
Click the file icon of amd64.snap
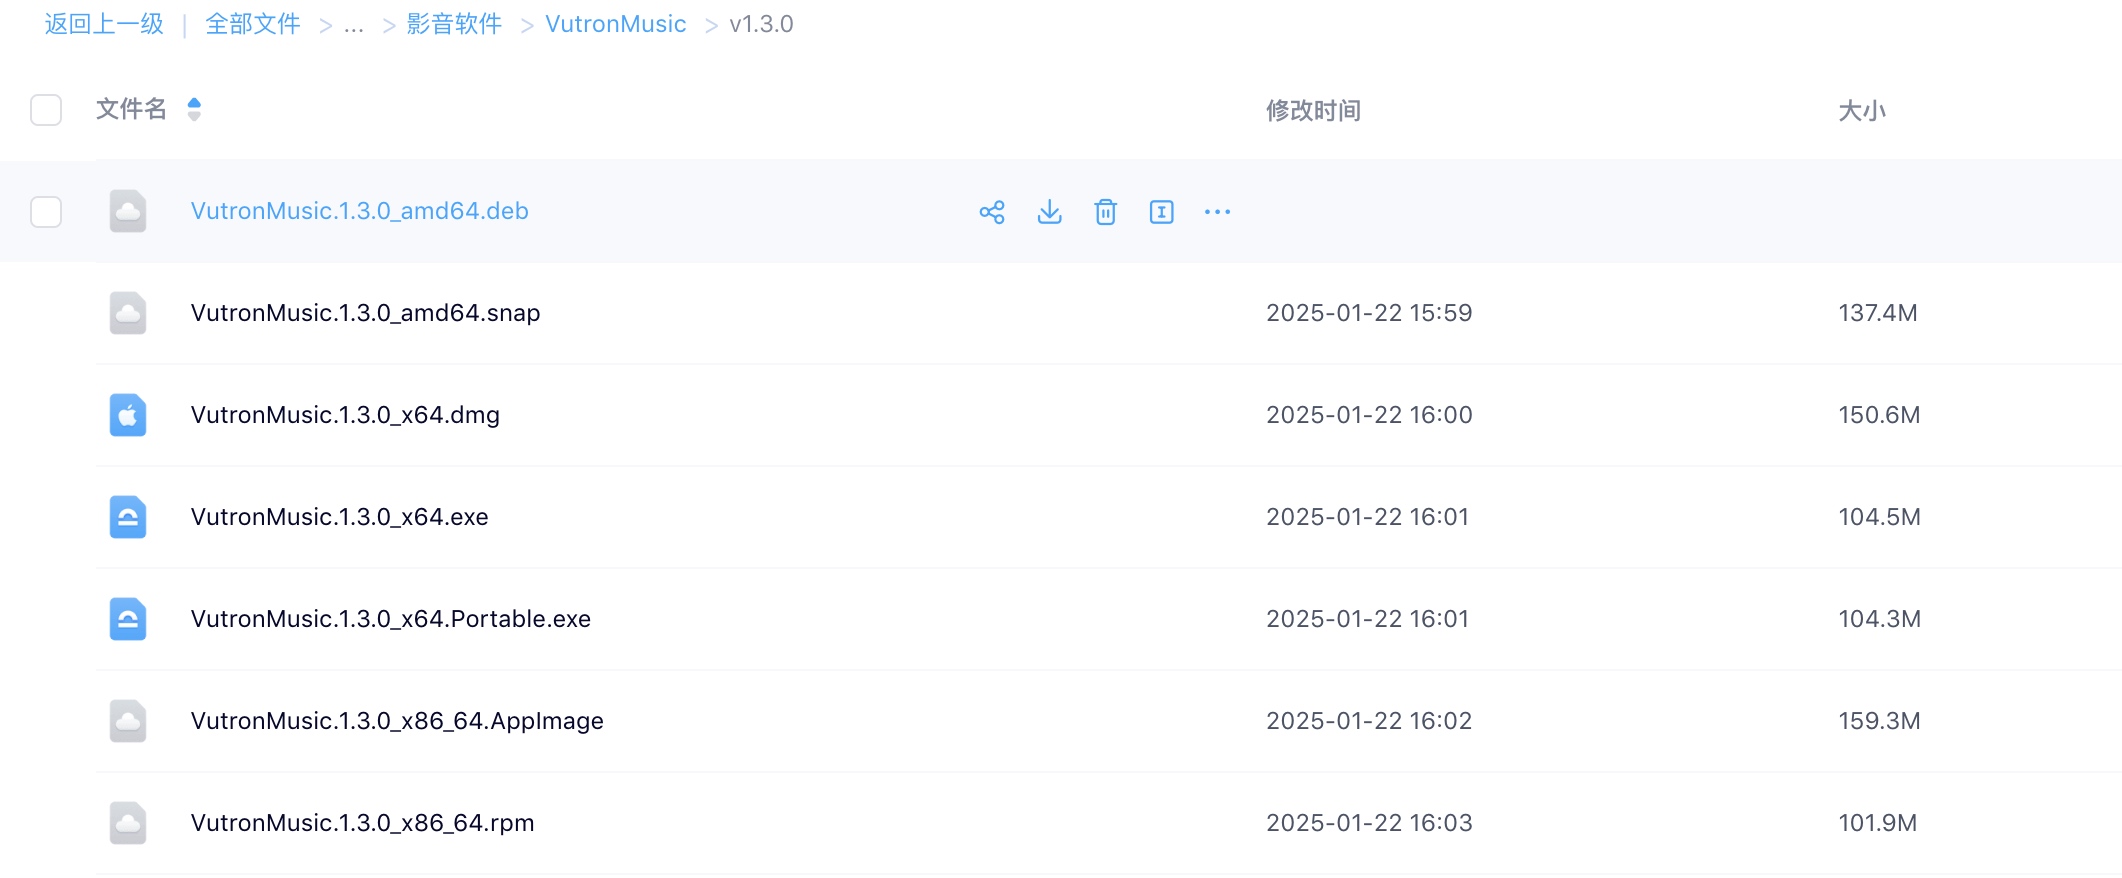point(128,313)
